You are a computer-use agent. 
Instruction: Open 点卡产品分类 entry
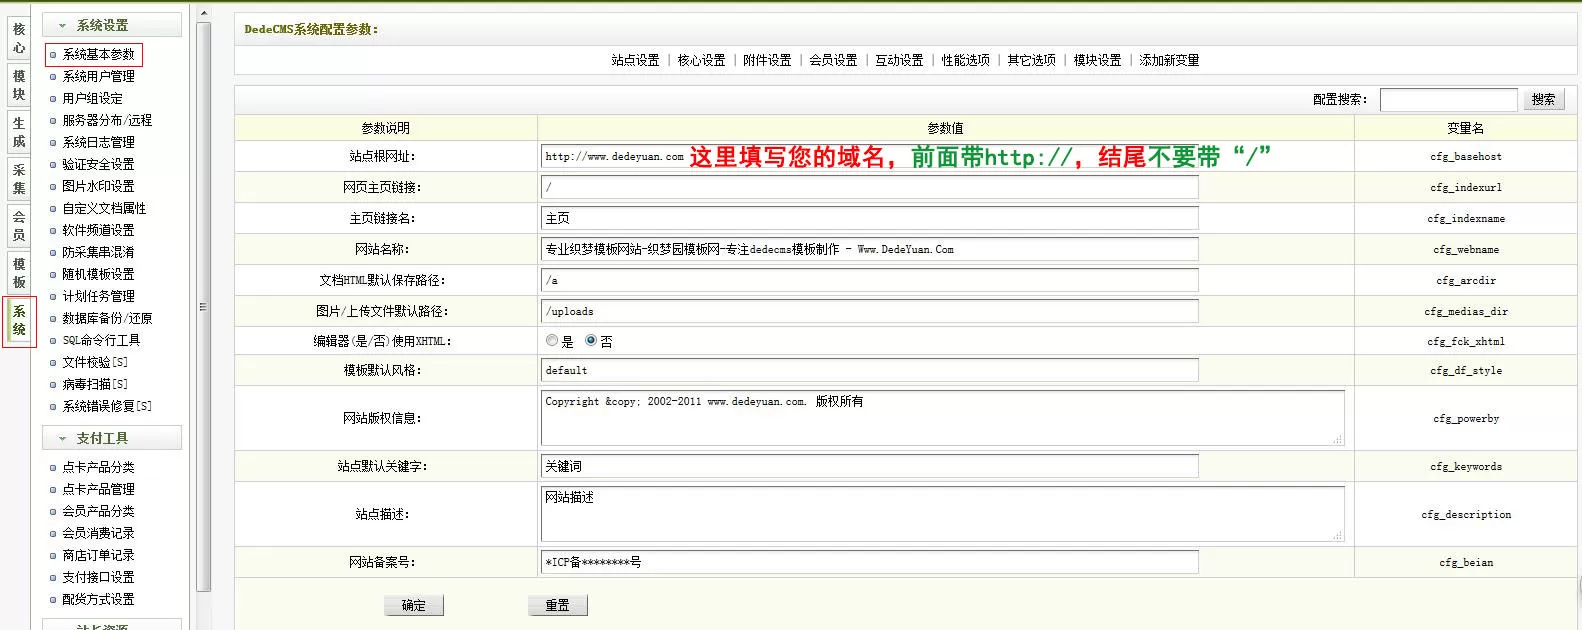(98, 467)
